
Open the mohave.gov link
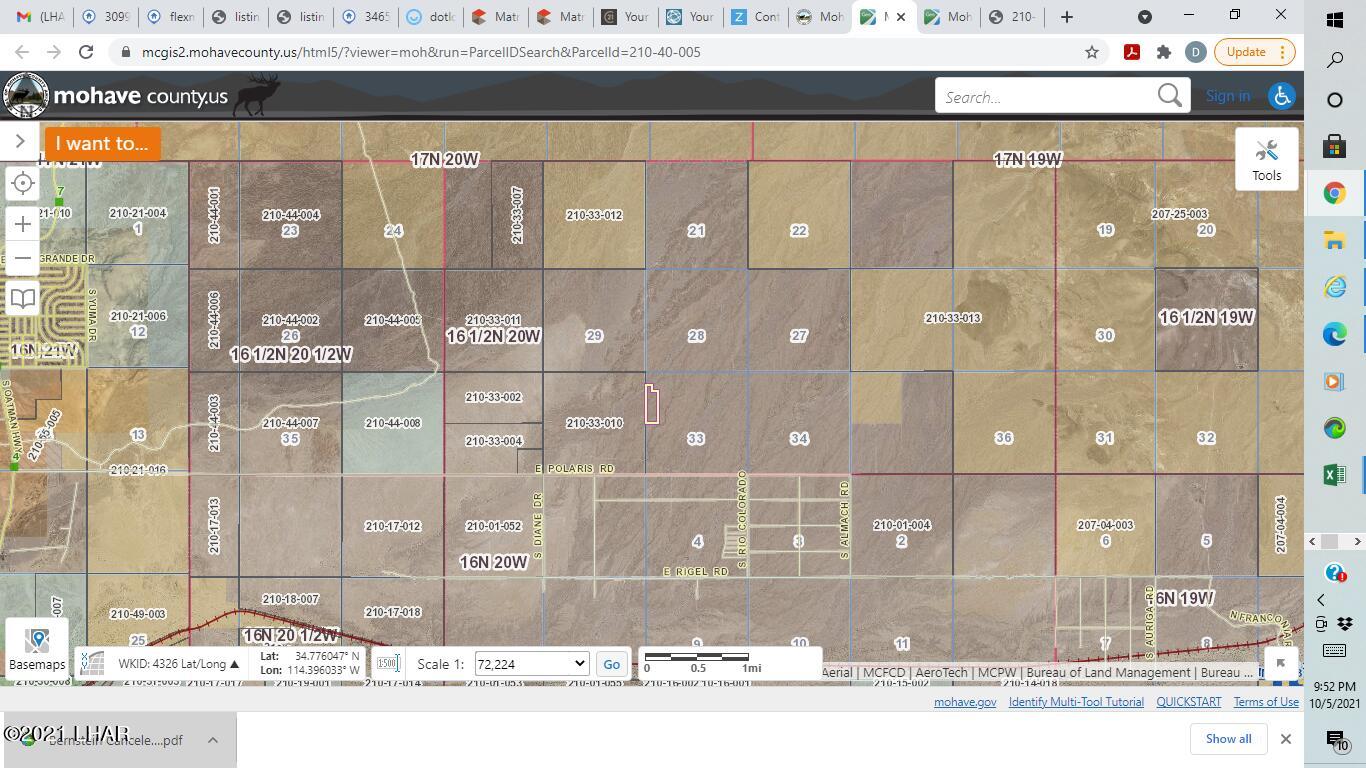click(964, 702)
